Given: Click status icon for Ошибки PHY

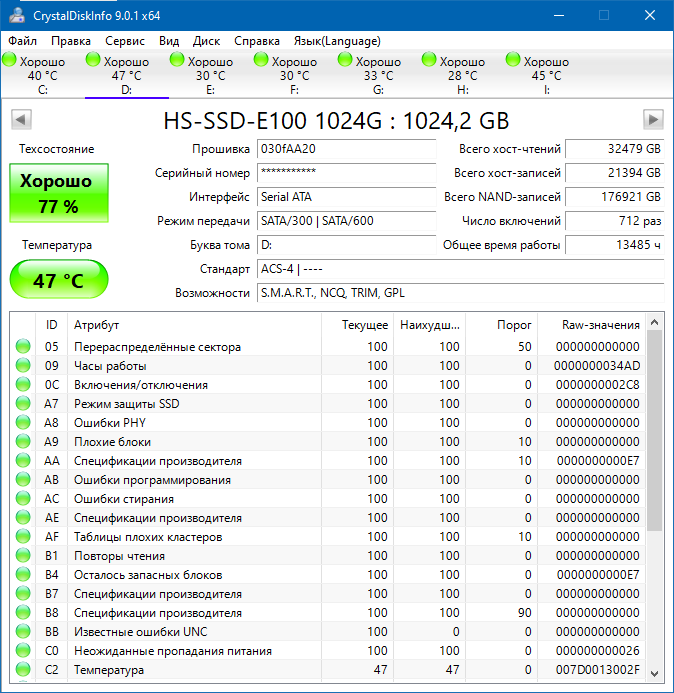Looking at the screenshot, I should [23, 423].
